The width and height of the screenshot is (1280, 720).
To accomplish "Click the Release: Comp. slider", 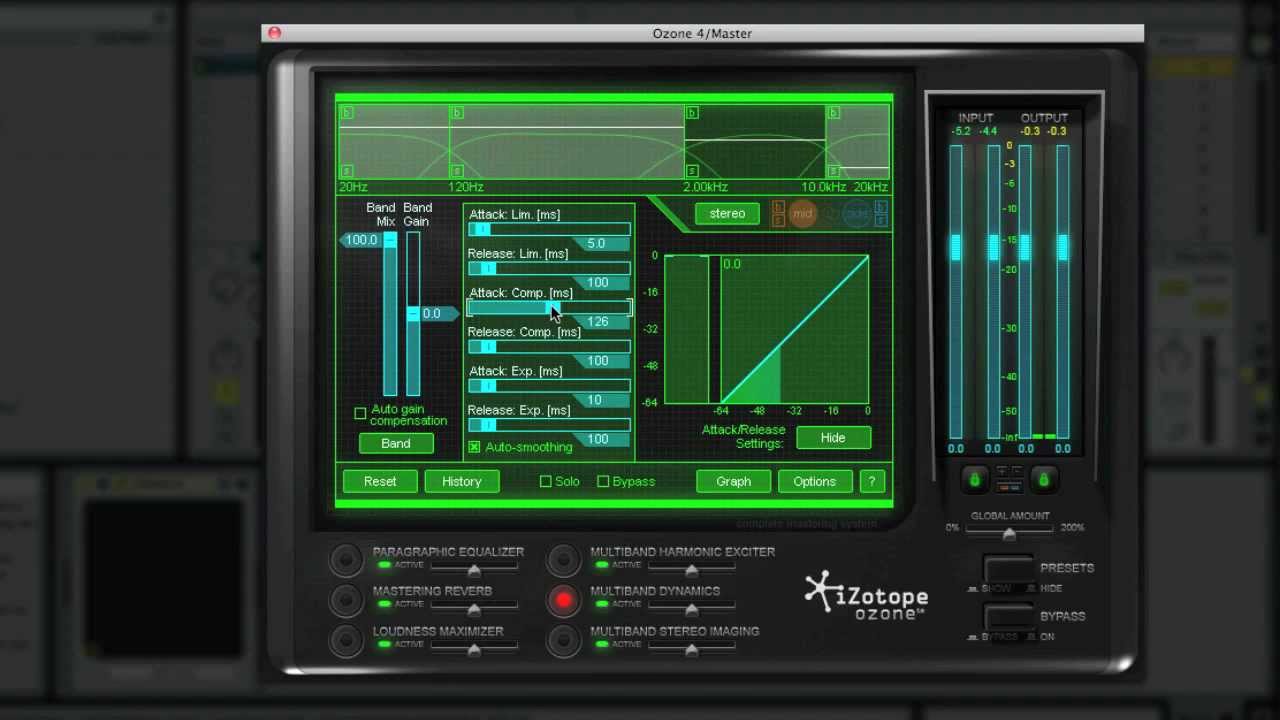I will pyautogui.click(x=549, y=346).
